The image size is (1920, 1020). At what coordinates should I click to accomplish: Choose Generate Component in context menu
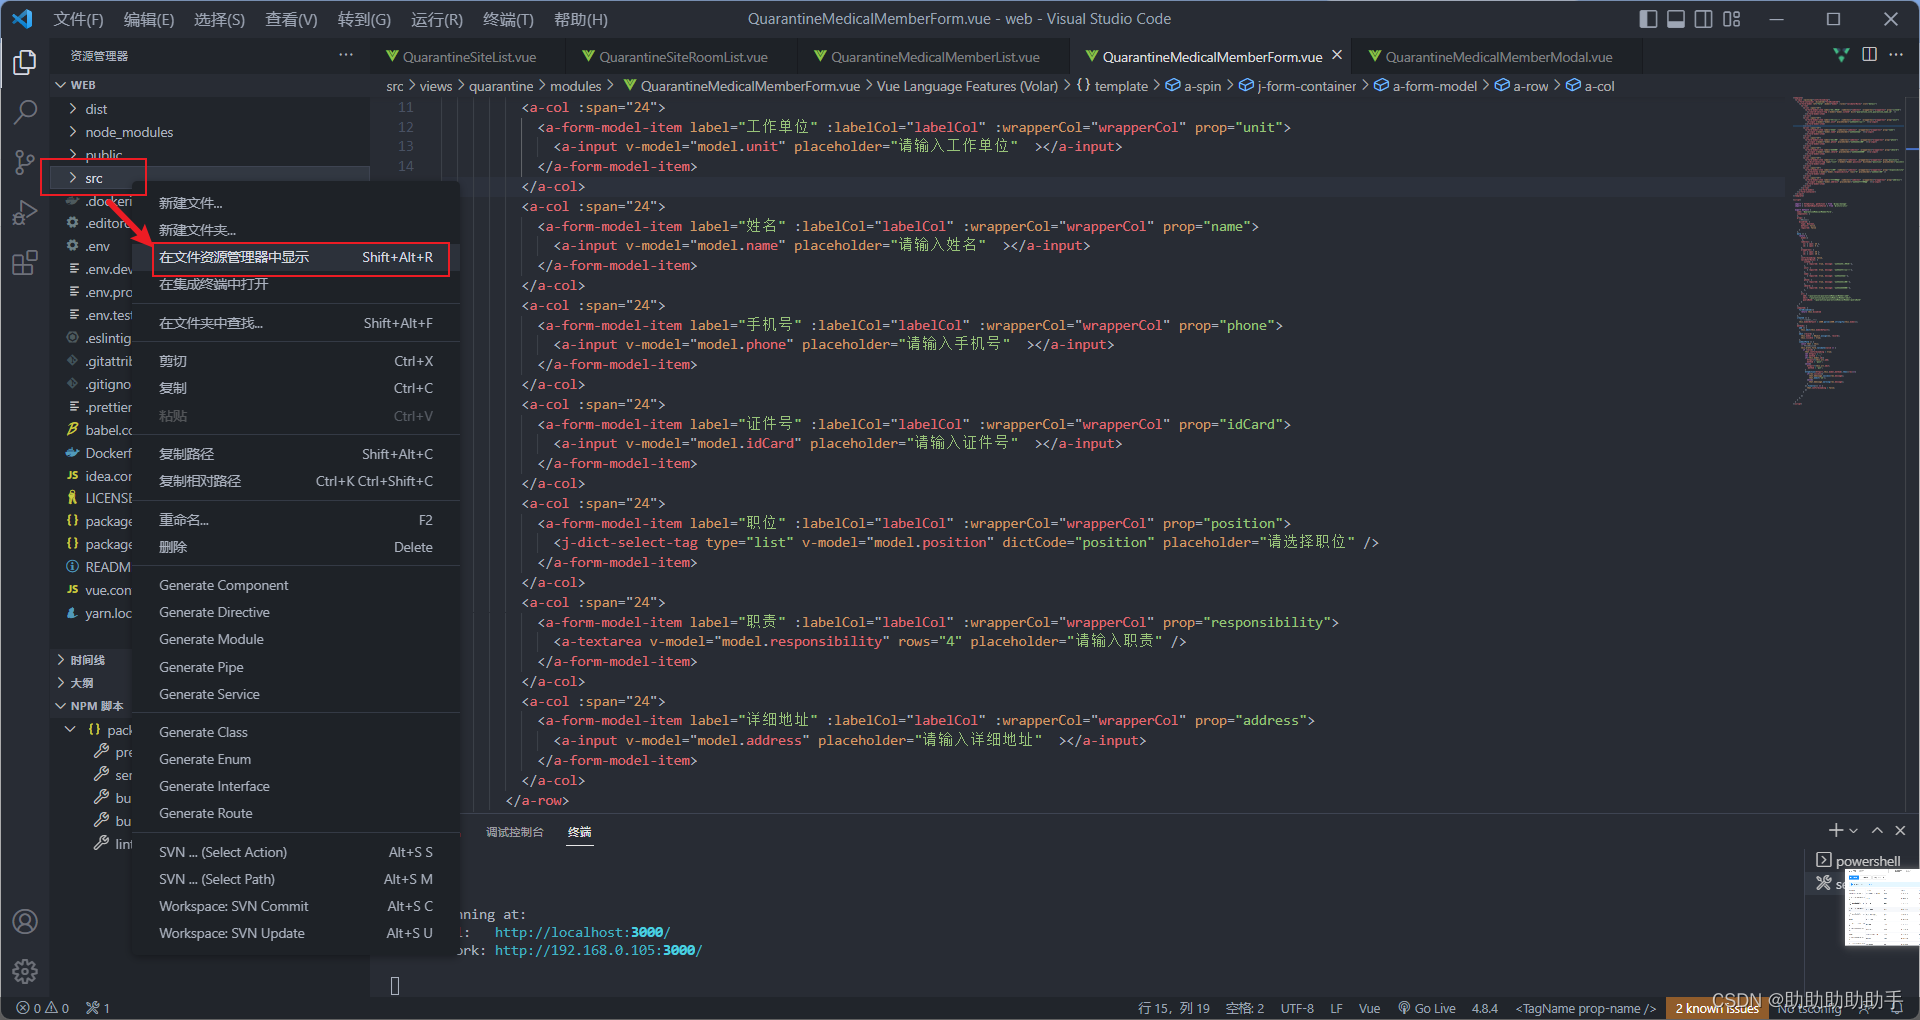point(296,585)
